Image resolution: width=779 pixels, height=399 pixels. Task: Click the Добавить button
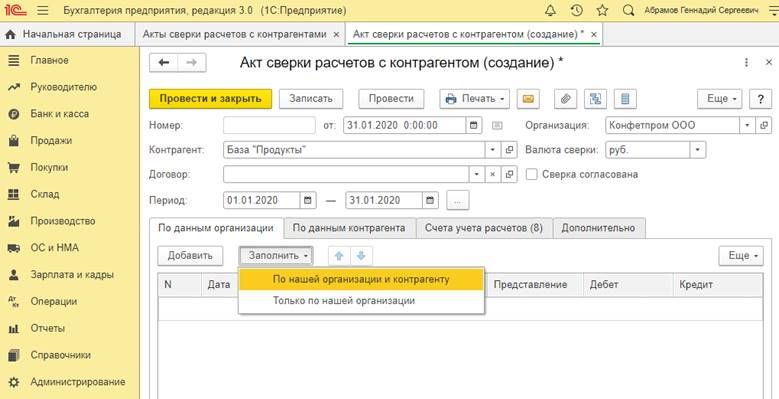190,256
